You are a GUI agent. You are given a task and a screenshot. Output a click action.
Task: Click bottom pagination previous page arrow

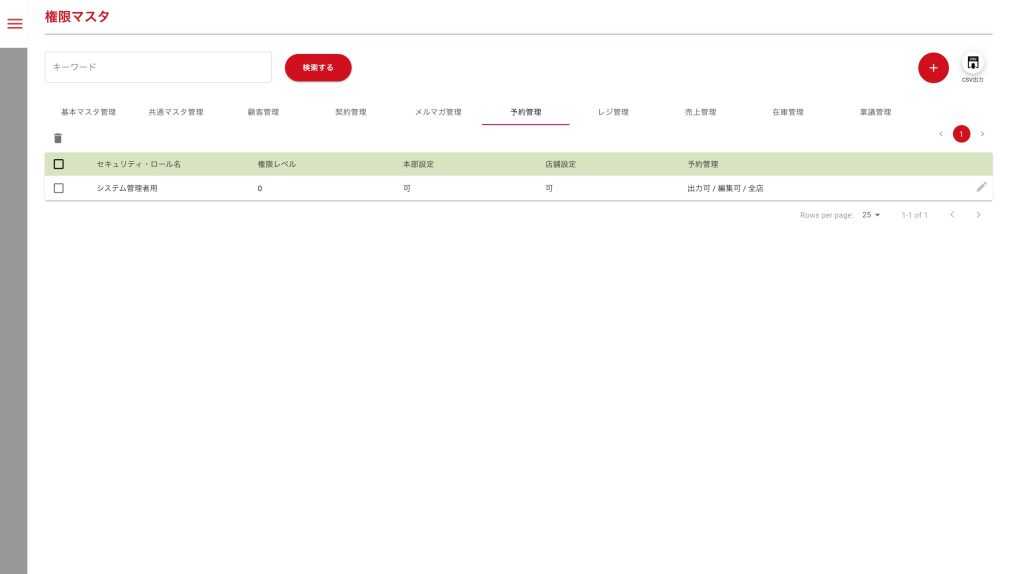click(952, 215)
